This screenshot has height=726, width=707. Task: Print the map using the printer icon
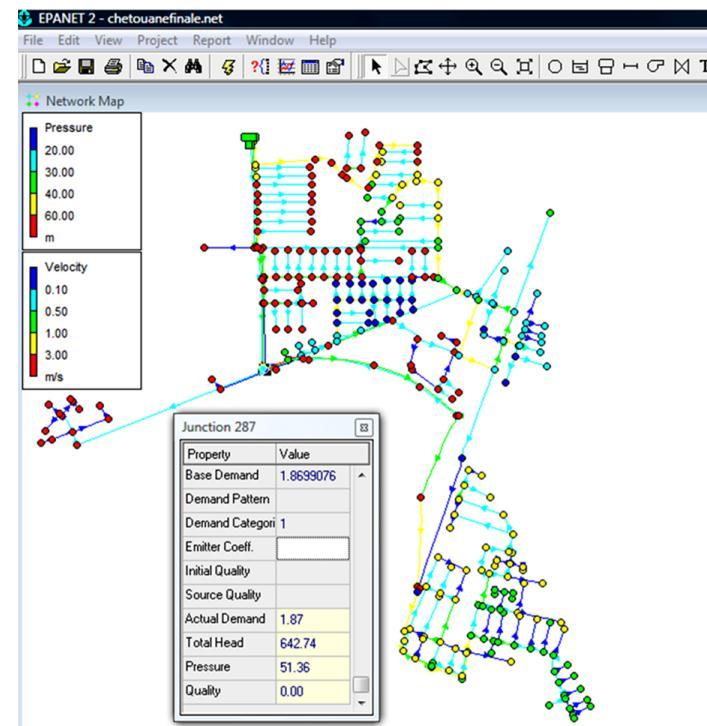113,67
